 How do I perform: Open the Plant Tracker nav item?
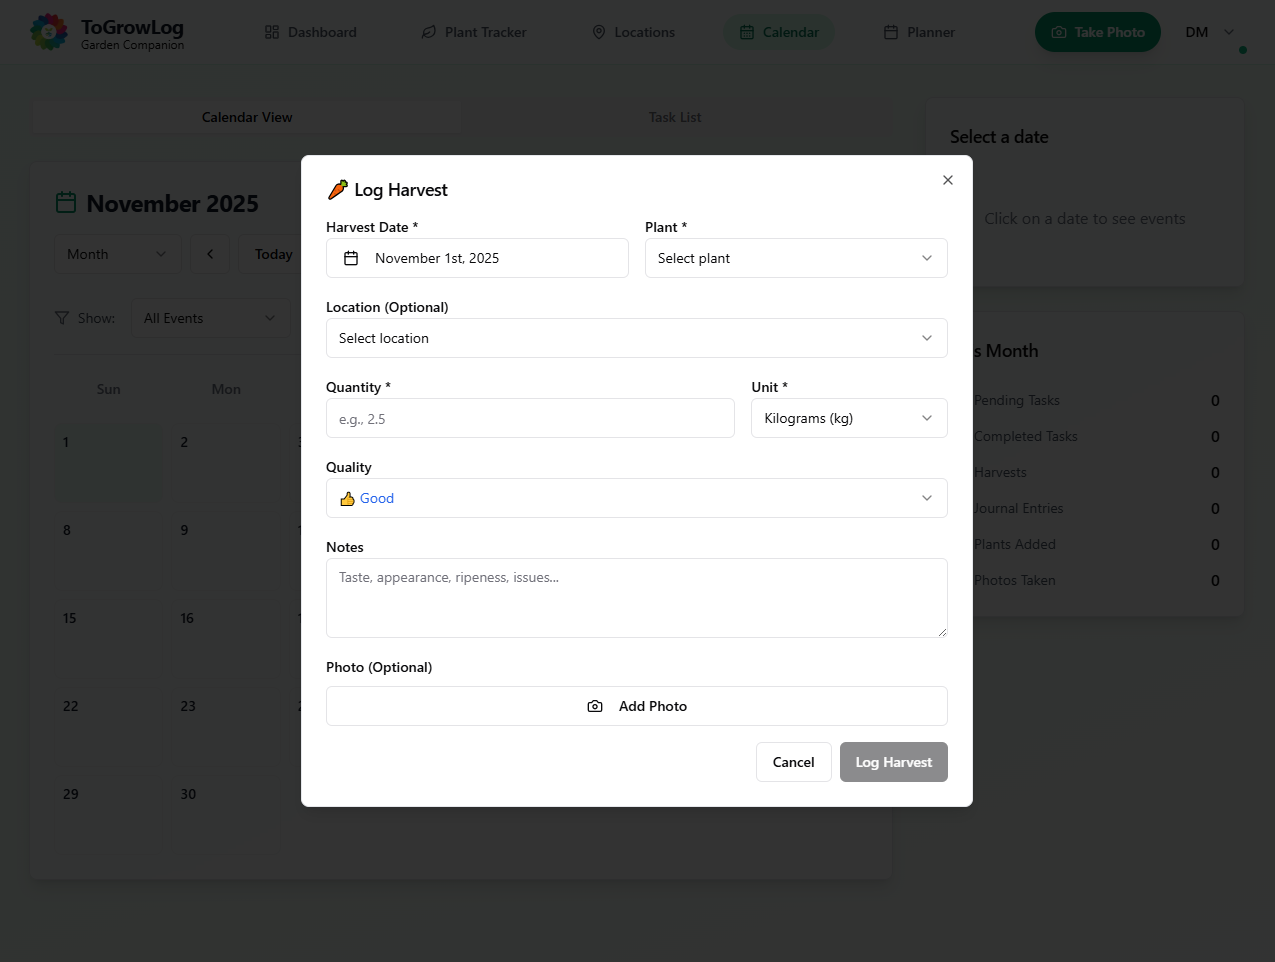tap(473, 32)
